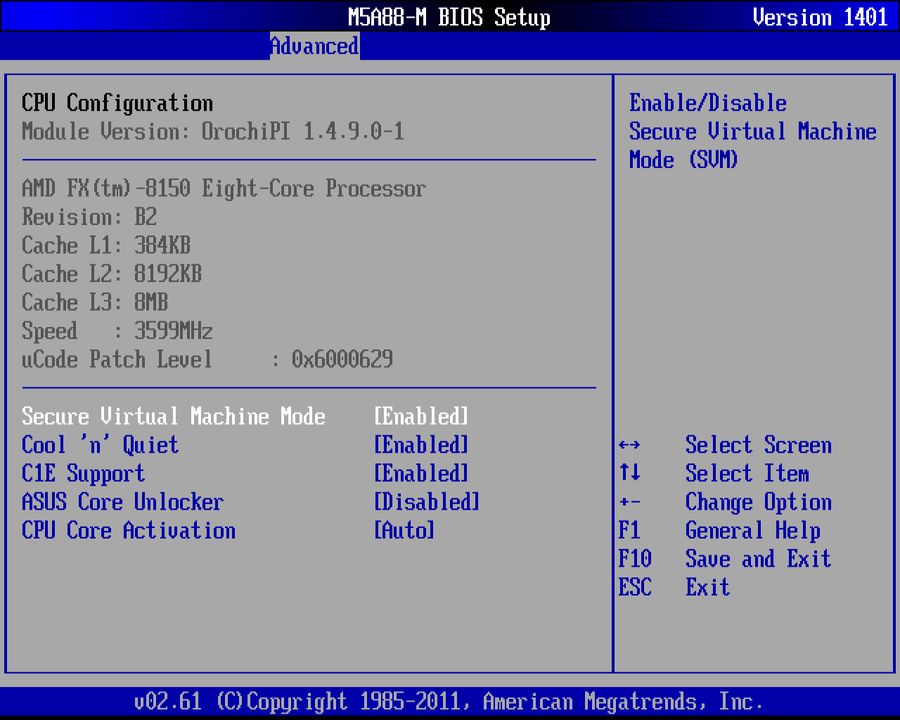Click the plus-minus Change Option icon
This screenshot has height=720, width=900.
pos(630,502)
